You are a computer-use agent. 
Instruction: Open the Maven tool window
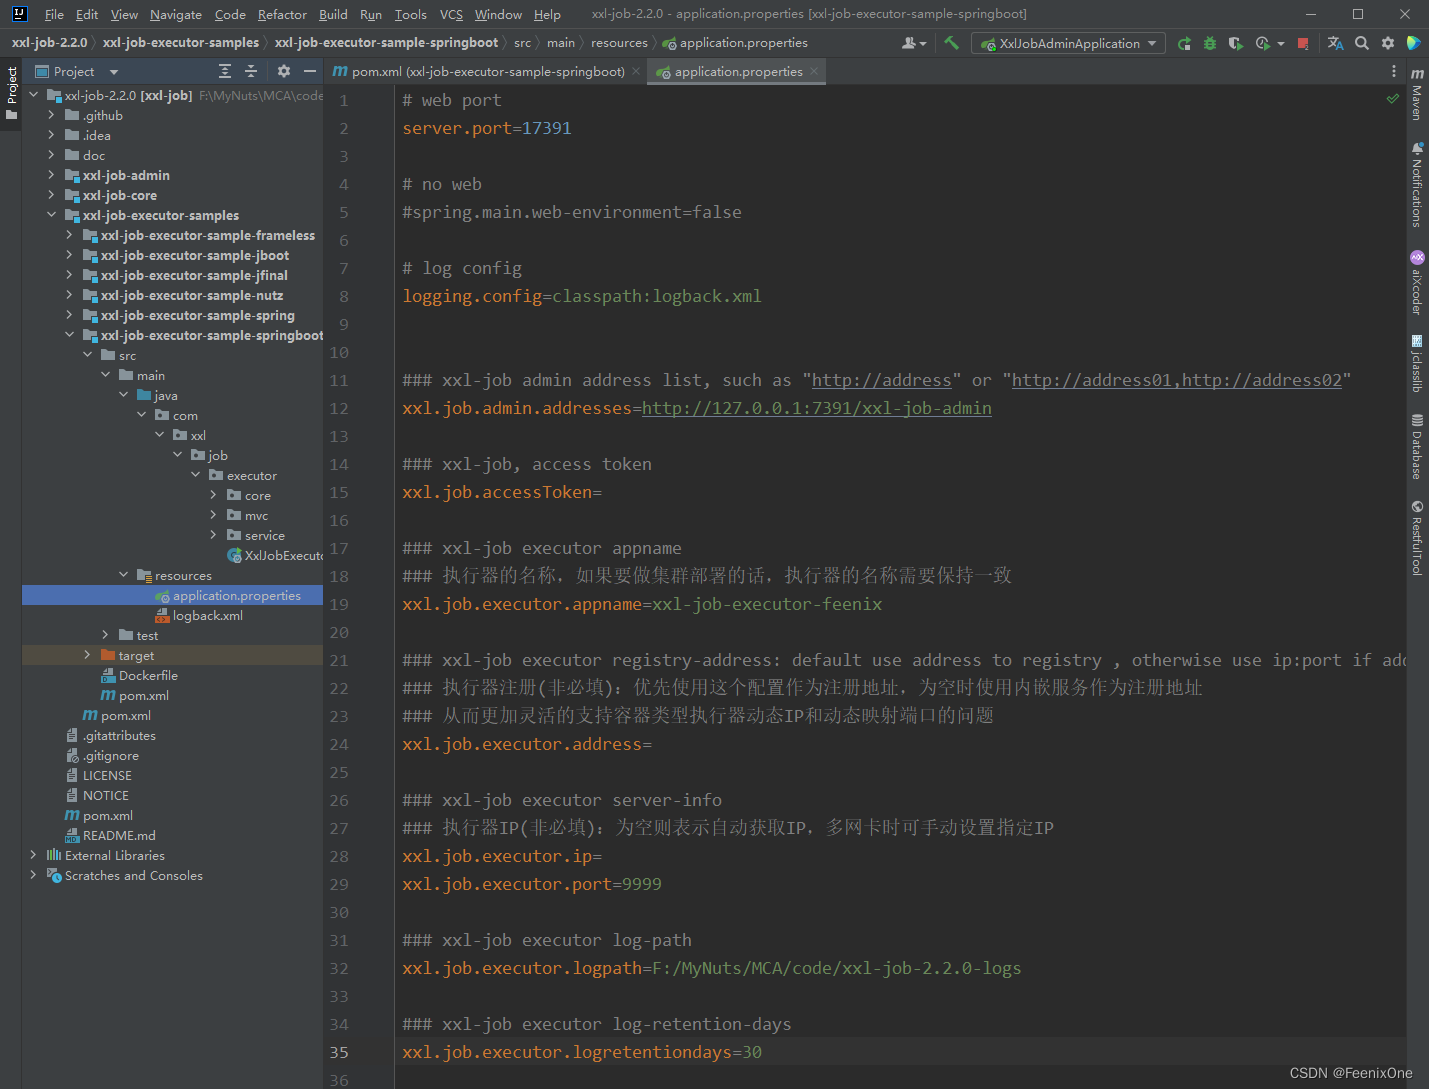click(x=1417, y=94)
